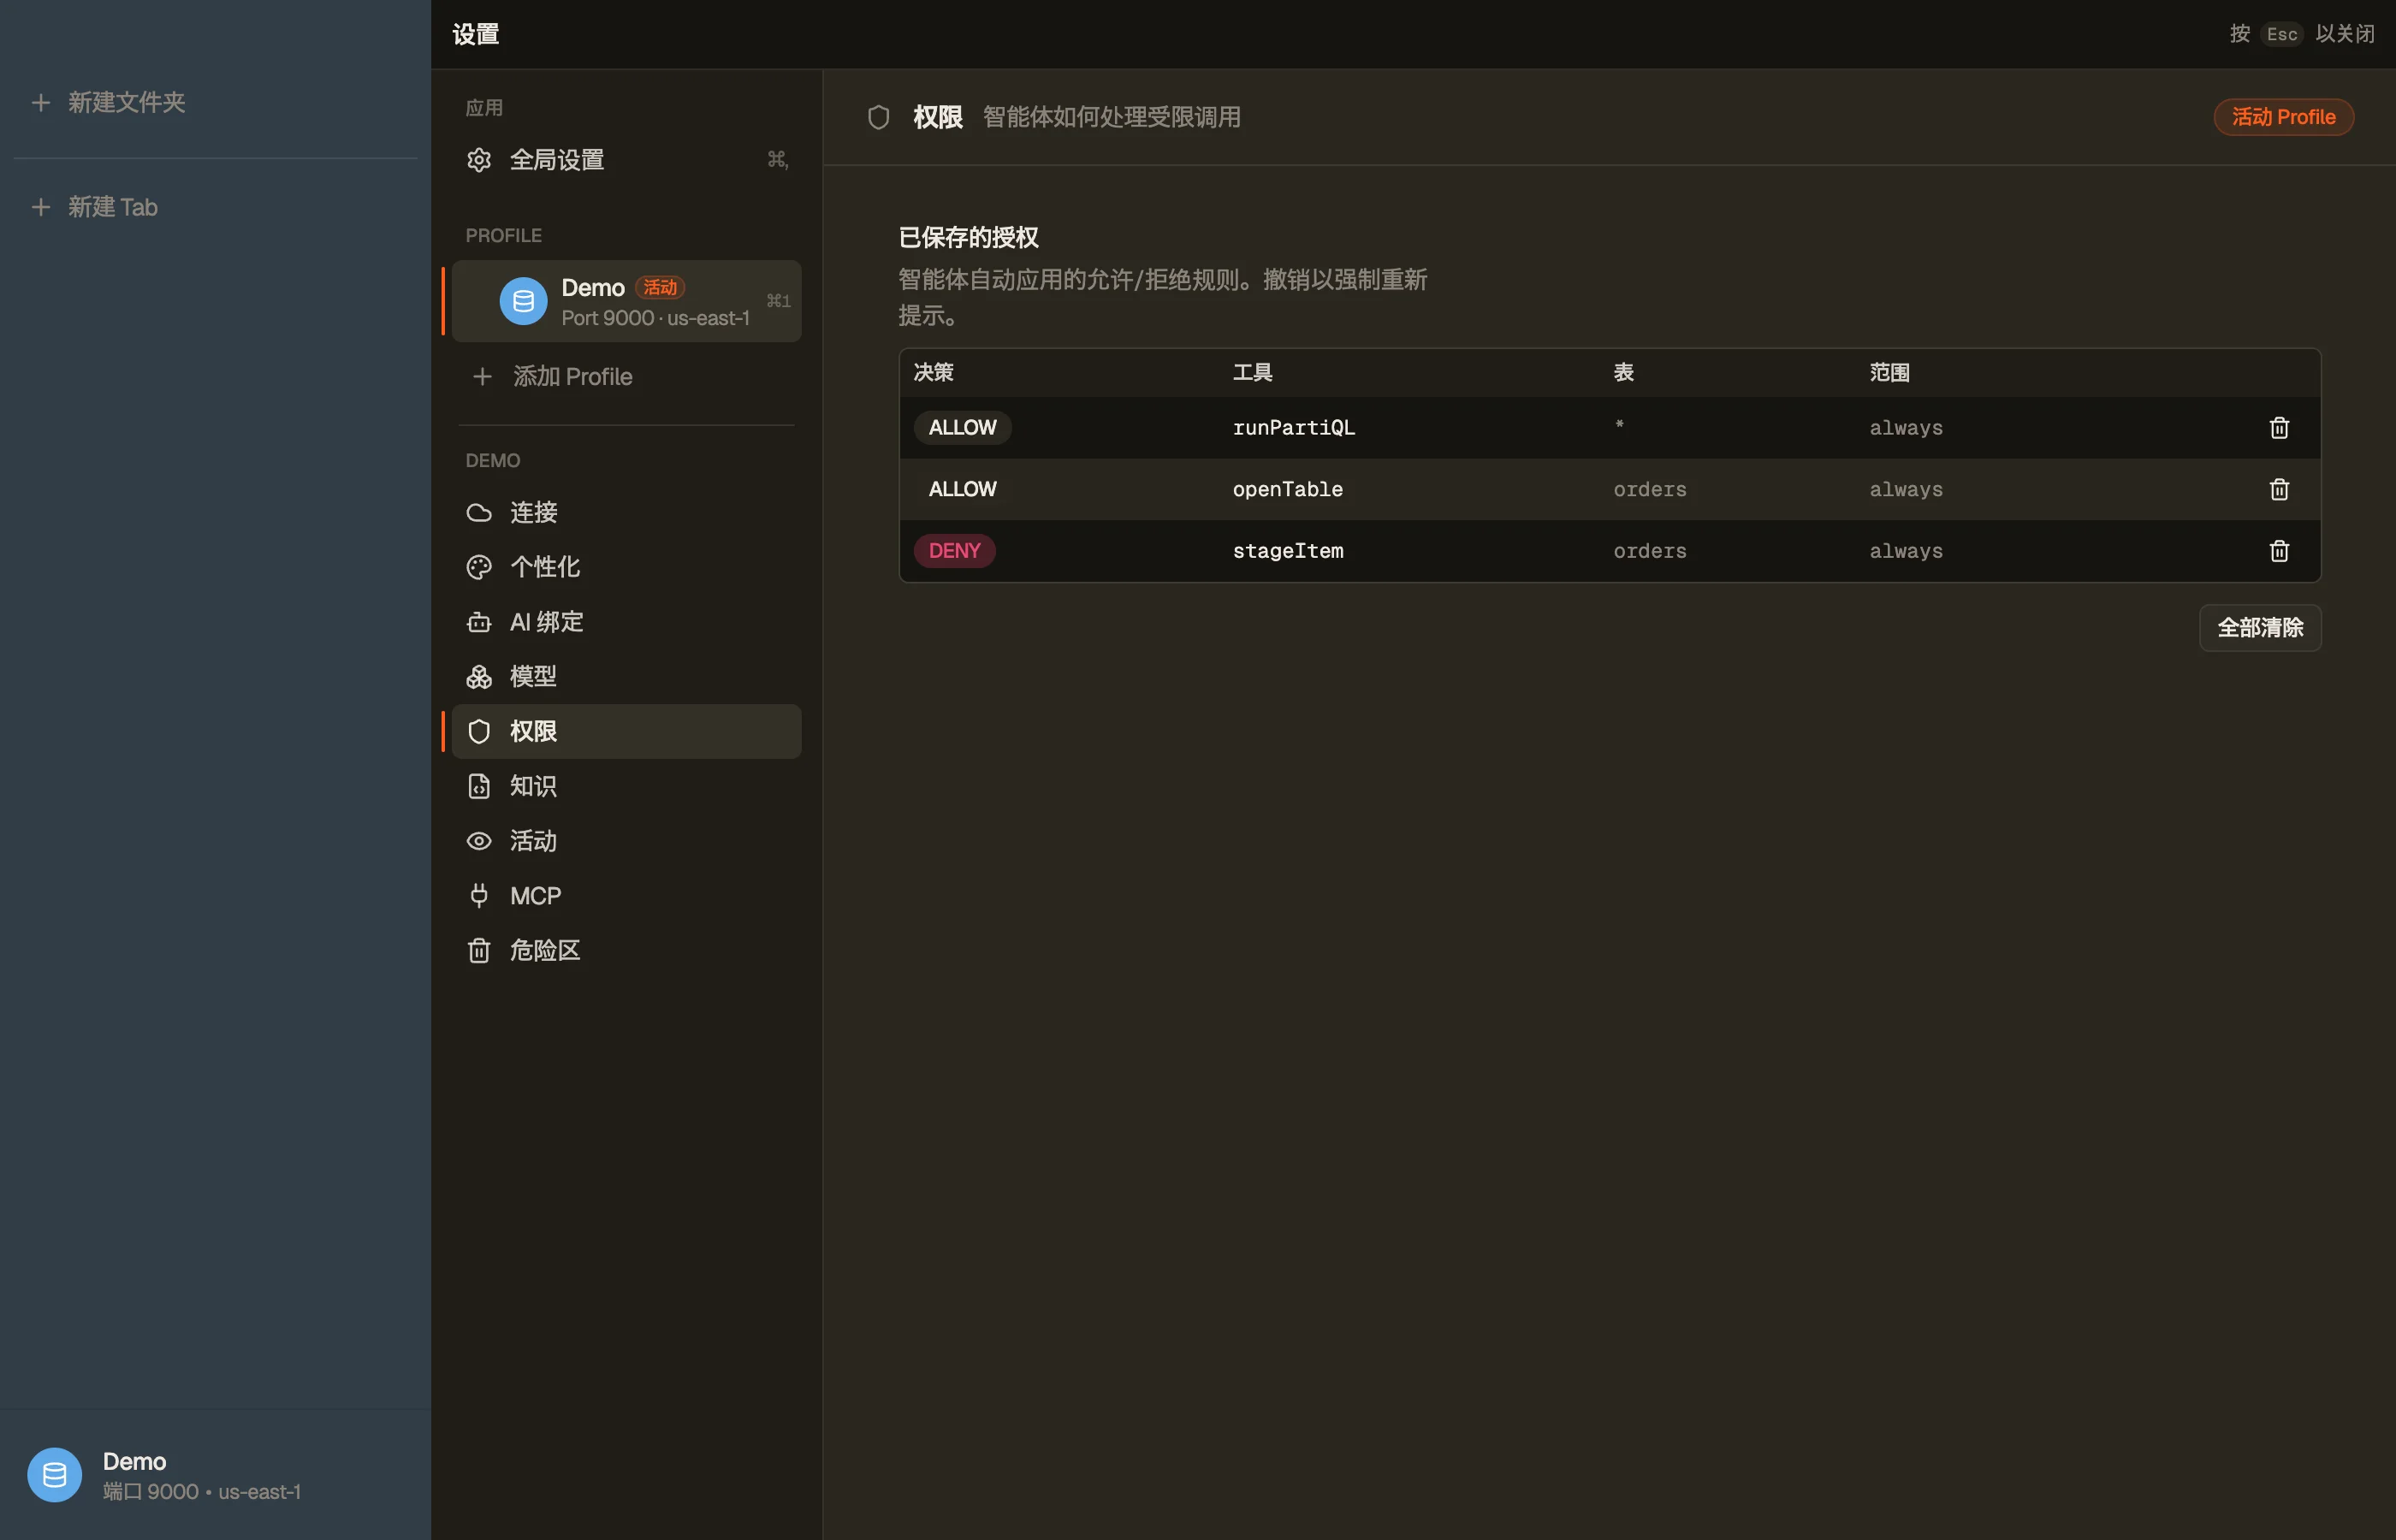Click the shield icon in 权限 sidebar item
The width and height of the screenshot is (2396, 1540).
pos(479,731)
